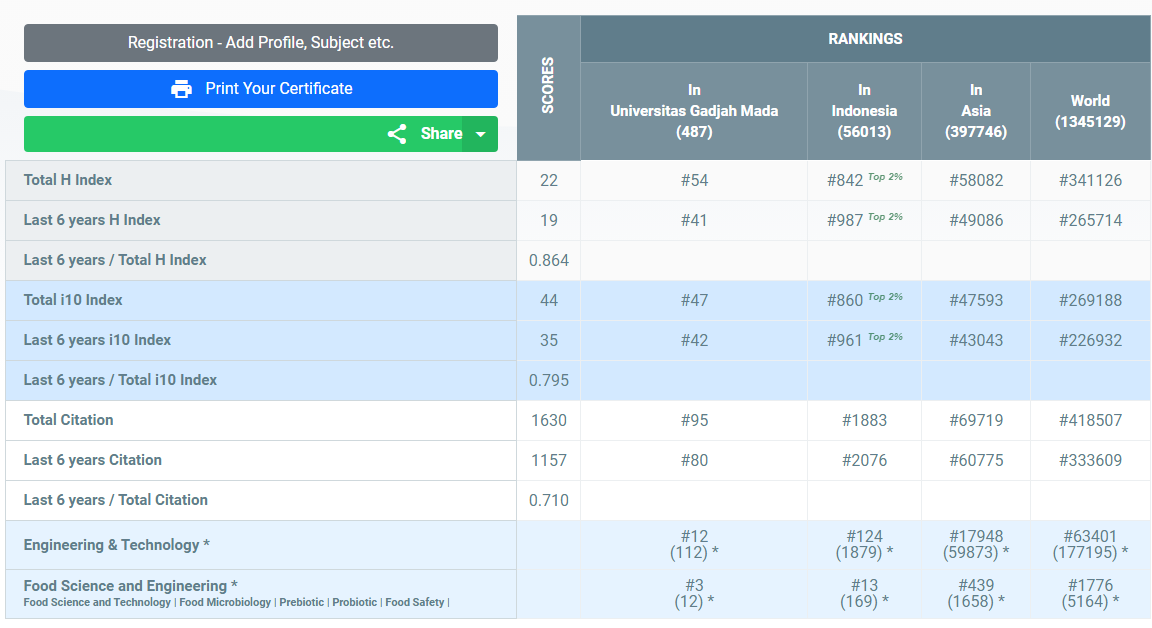Screen dimensions: 1152x628
Task: Select Total H Index score 22
Action: click(x=549, y=181)
